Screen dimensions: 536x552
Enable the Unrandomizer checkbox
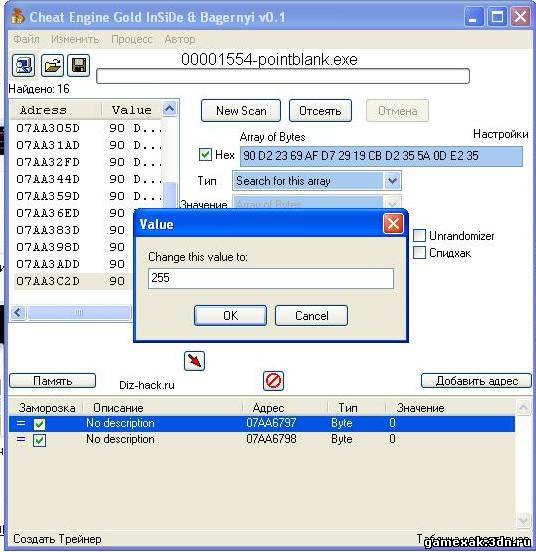pyautogui.click(x=419, y=236)
